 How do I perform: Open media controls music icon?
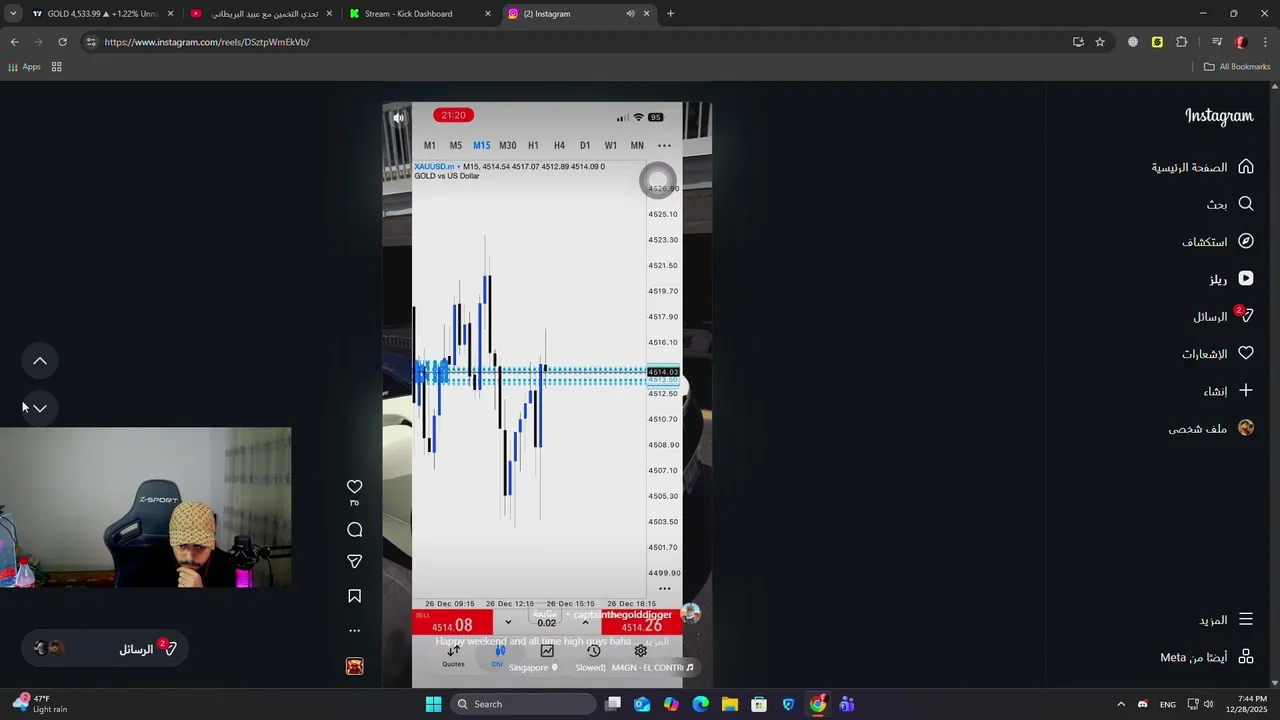point(1217,42)
